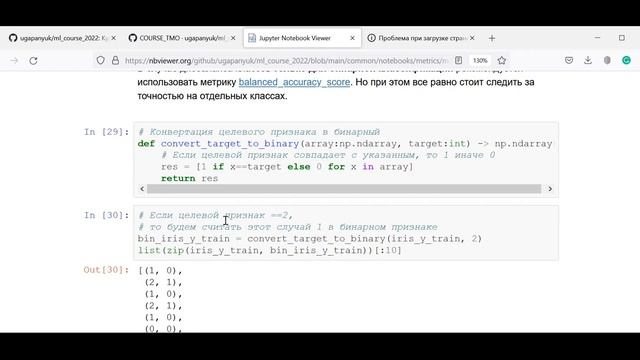Save page to Pocket
The image size is (640, 360).
click(569, 60)
